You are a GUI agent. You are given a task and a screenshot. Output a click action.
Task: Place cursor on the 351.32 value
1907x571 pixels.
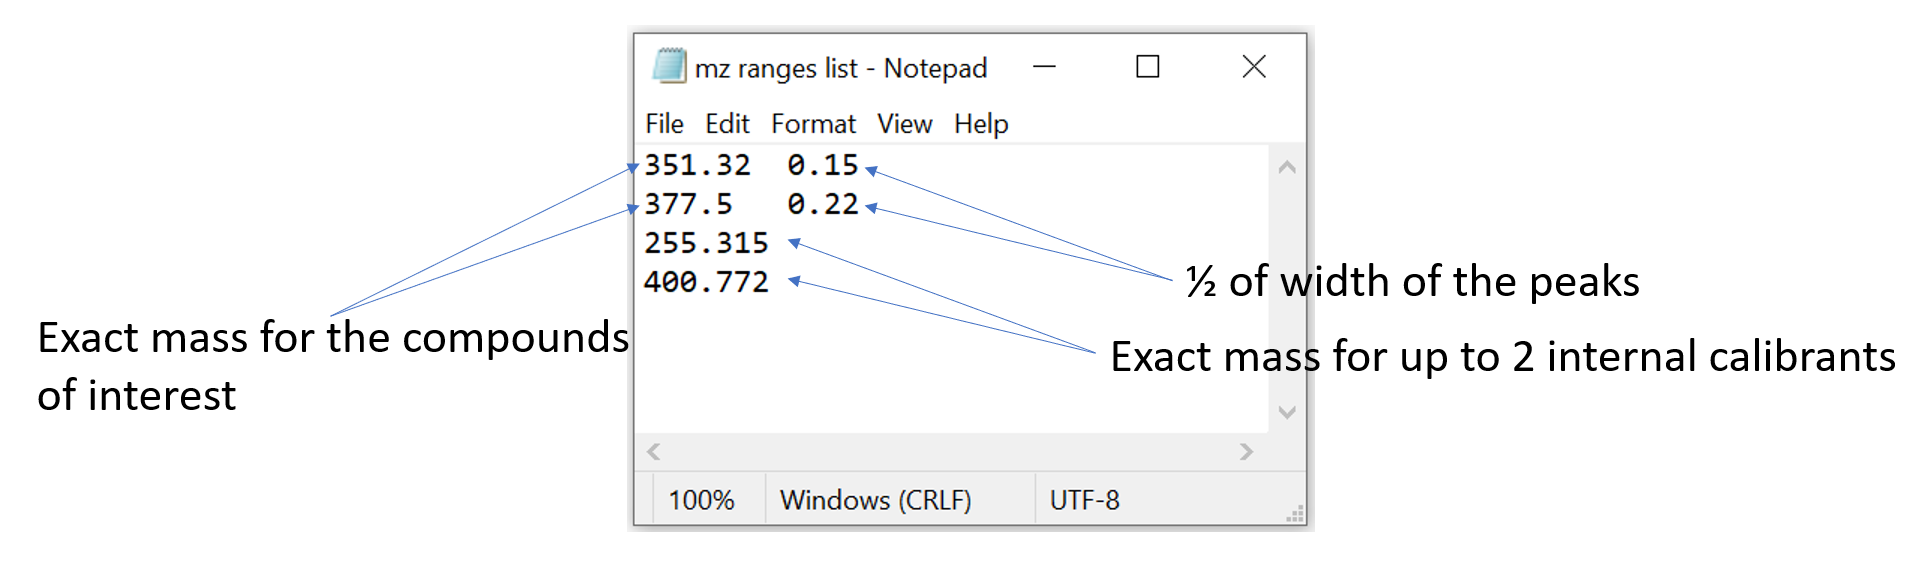(x=697, y=165)
